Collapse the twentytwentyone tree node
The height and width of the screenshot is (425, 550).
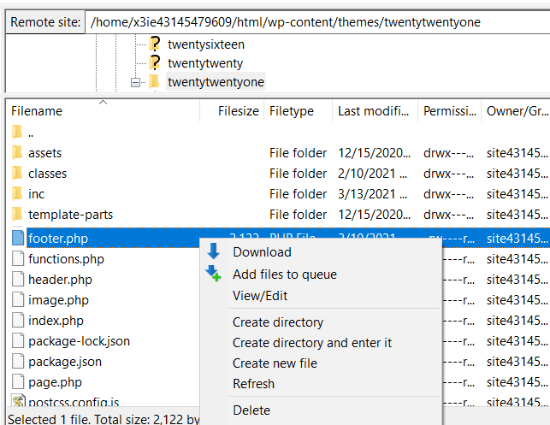(135, 82)
